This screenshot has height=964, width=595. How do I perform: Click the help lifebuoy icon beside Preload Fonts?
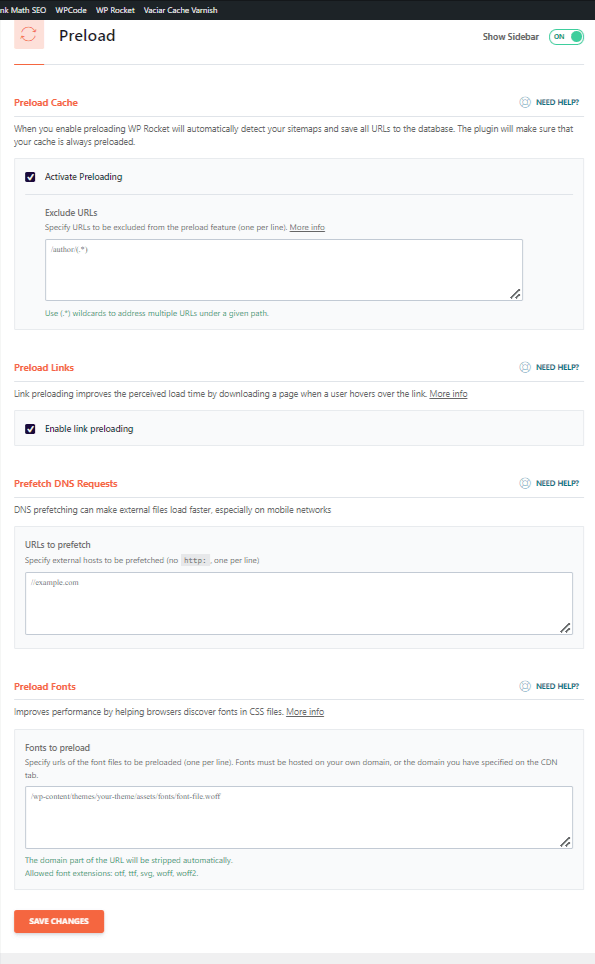pyautogui.click(x=525, y=686)
